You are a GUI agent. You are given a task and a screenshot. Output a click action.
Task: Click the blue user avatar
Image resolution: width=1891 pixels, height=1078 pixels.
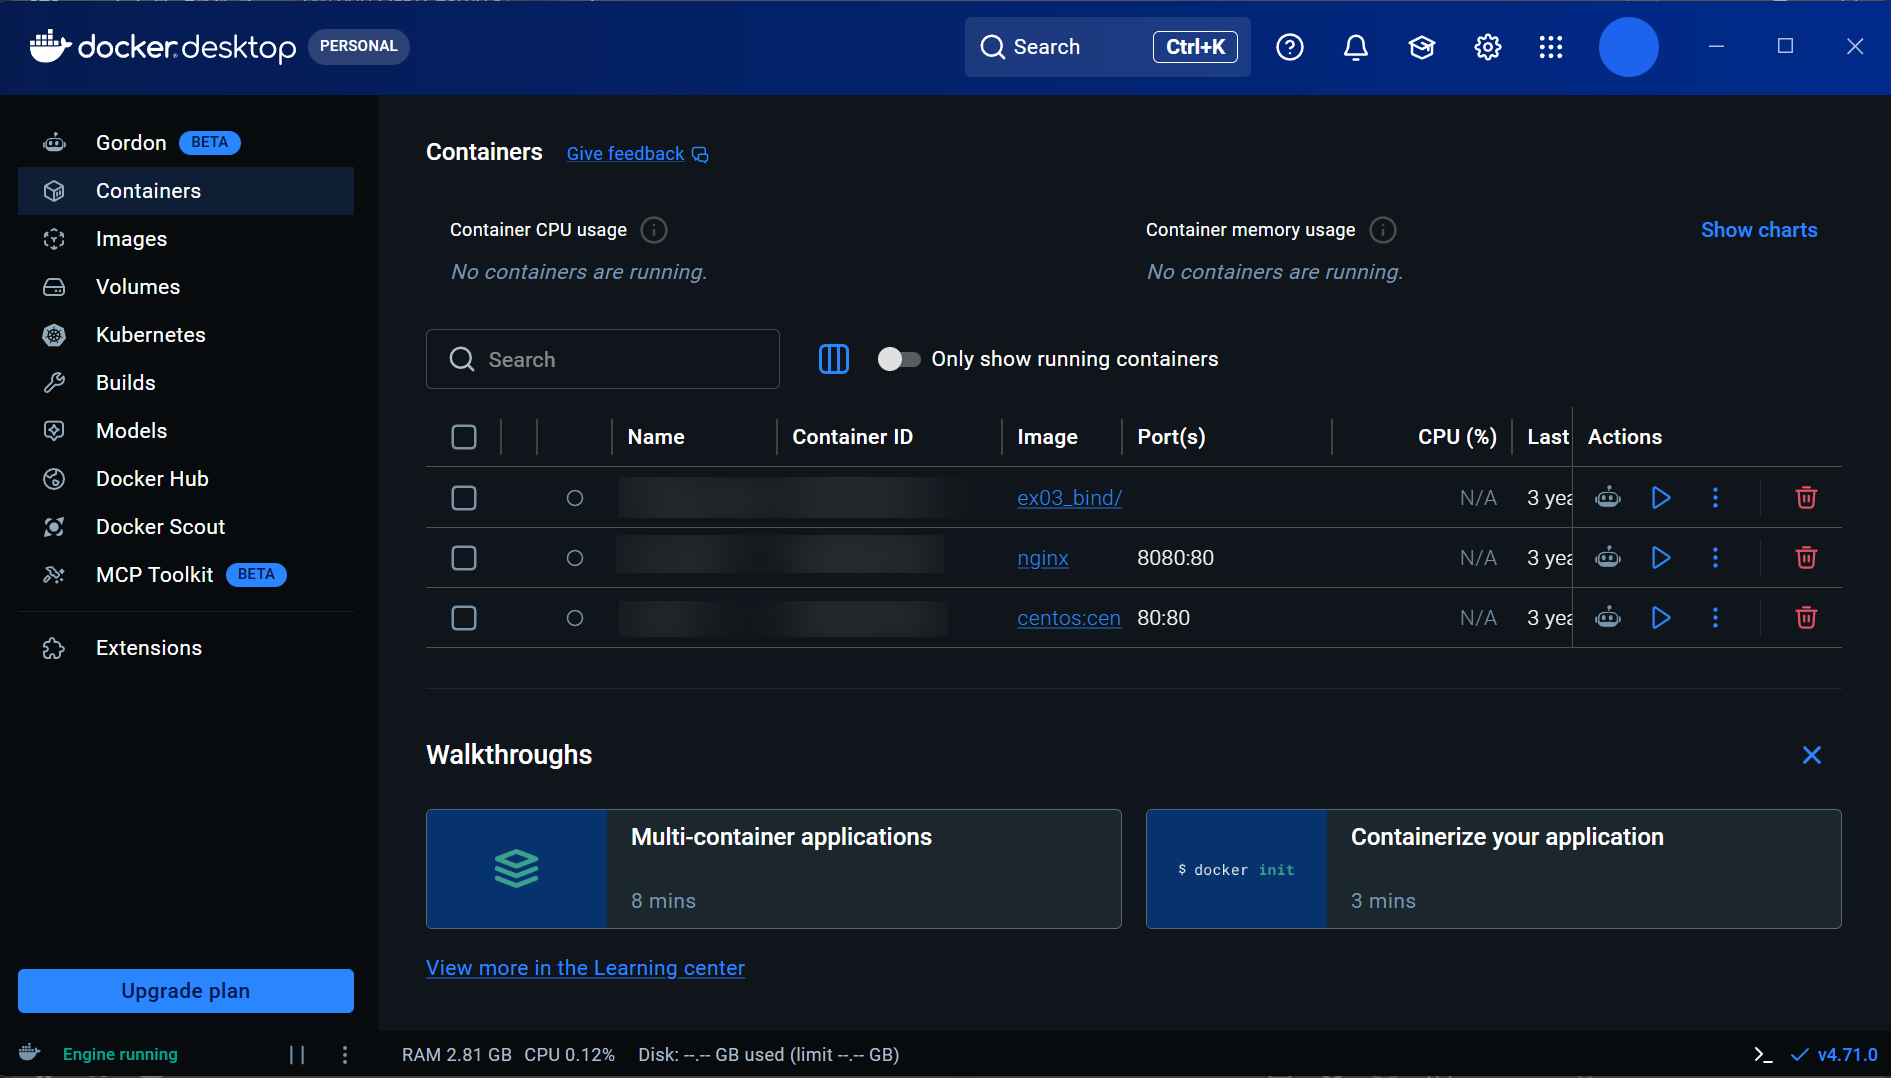click(1629, 47)
